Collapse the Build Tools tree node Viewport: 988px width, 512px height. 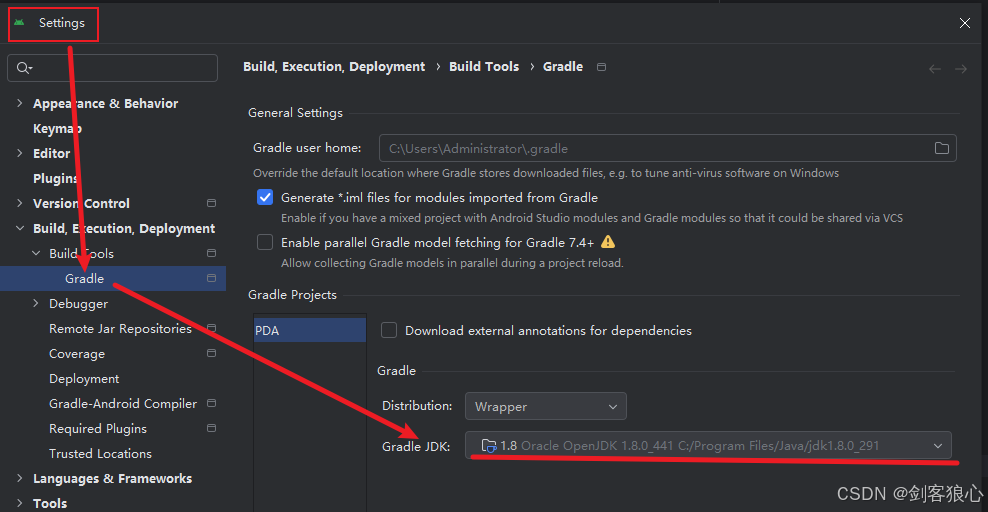pyautogui.click(x=36, y=253)
